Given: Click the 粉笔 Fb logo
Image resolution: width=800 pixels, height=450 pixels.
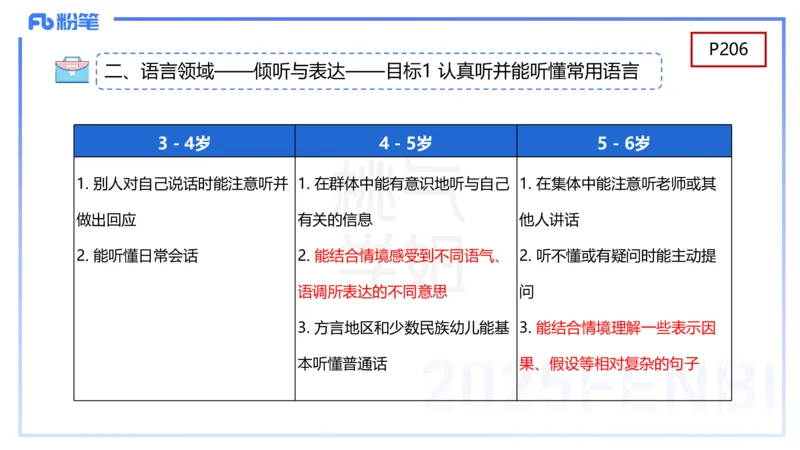Looking at the screenshot, I should pos(63,22).
